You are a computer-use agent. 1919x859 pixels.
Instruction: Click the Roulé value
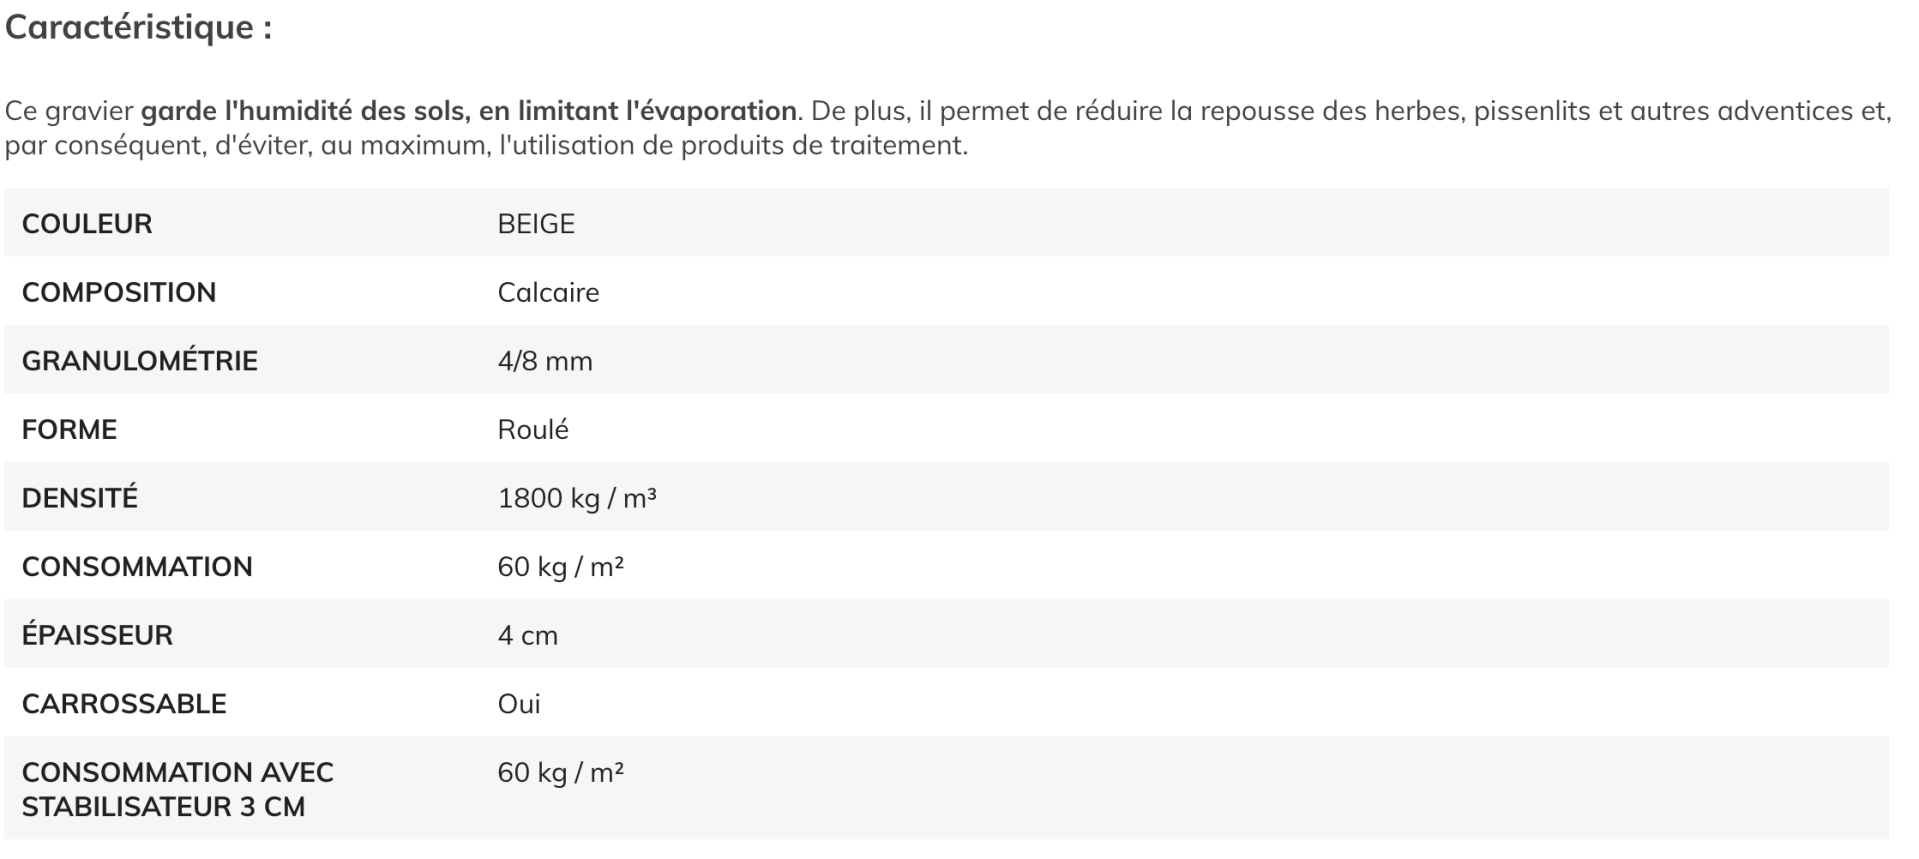click(533, 430)
